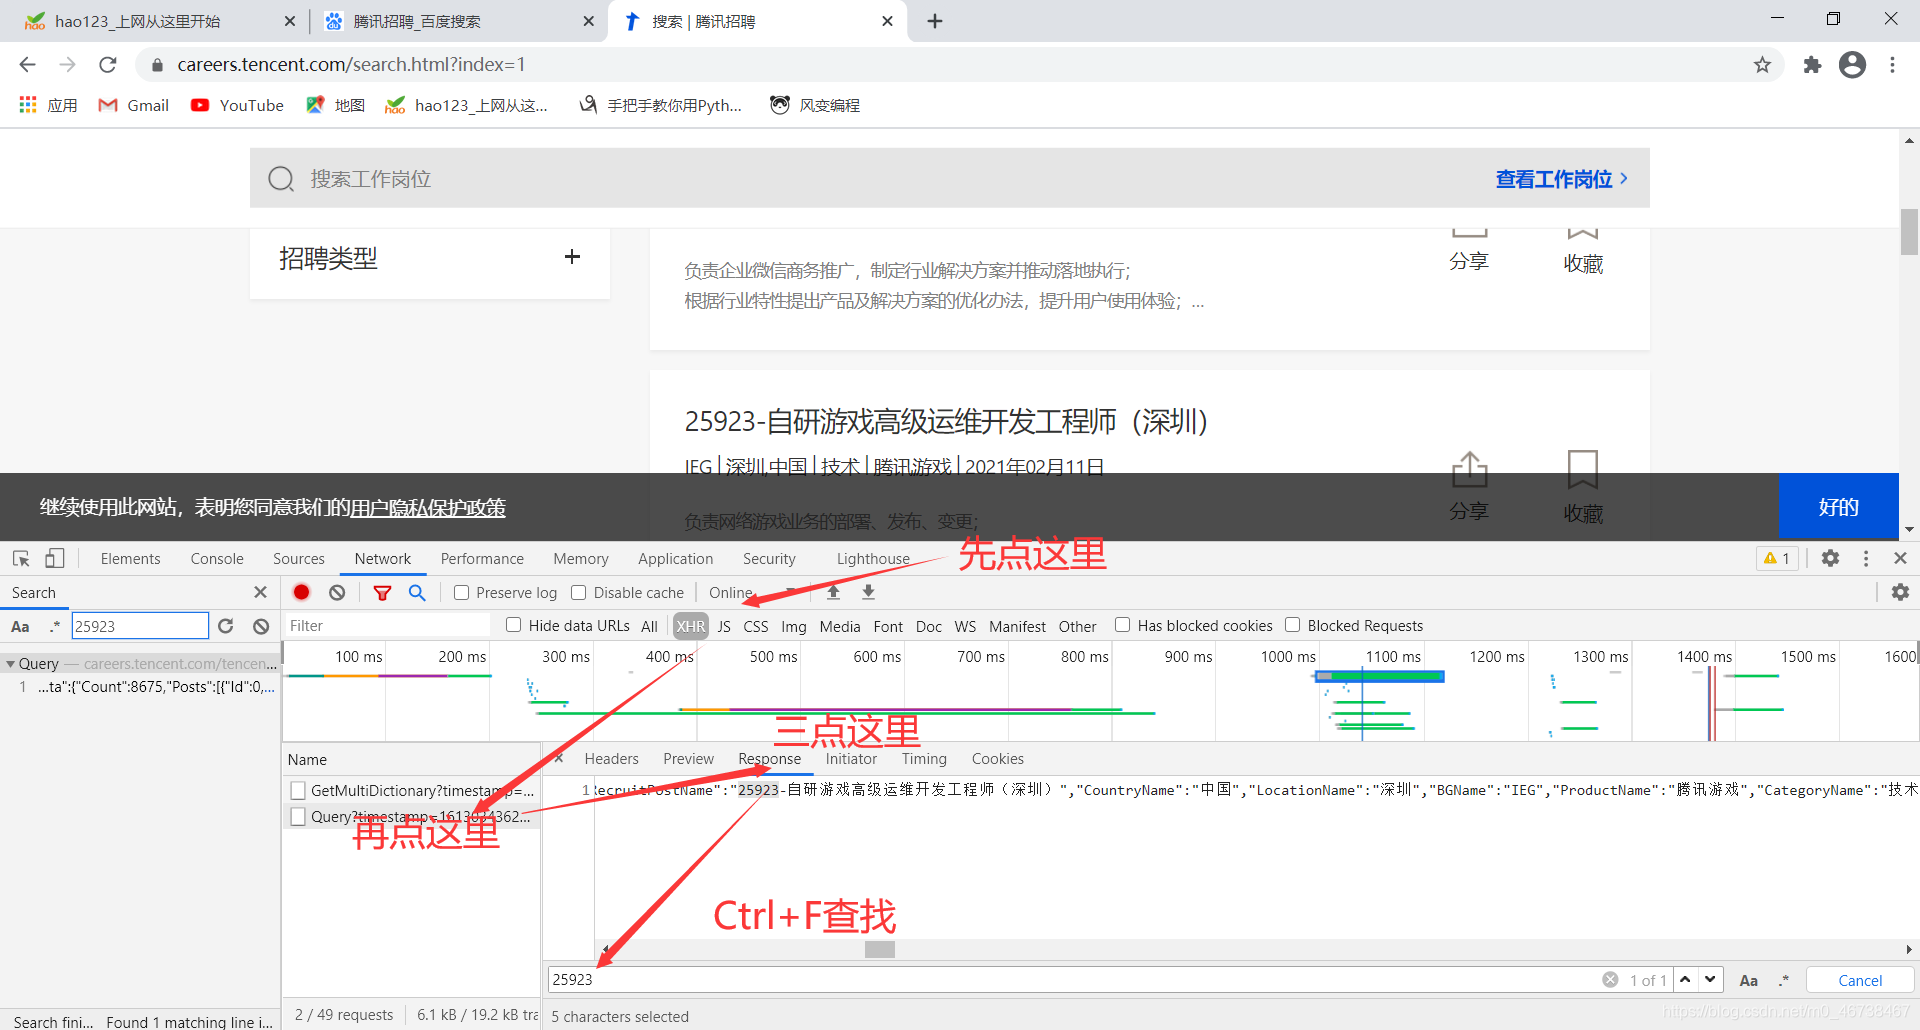The image size is (1920, 1030).
Task: Open 用户隐私保护政策 link
Action: (428, 507)
